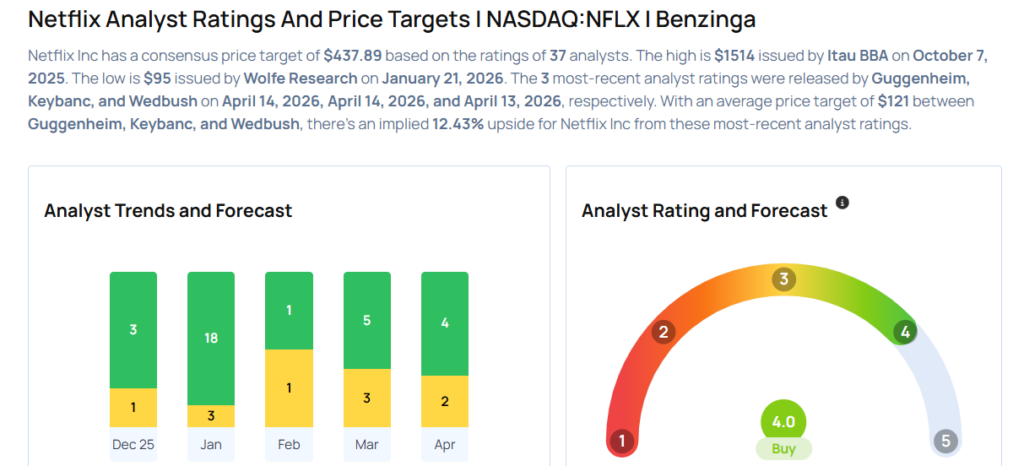This screenshot has height=466, width=1024.
Task: Select the Mar month label
Action: tap(367, 445)
